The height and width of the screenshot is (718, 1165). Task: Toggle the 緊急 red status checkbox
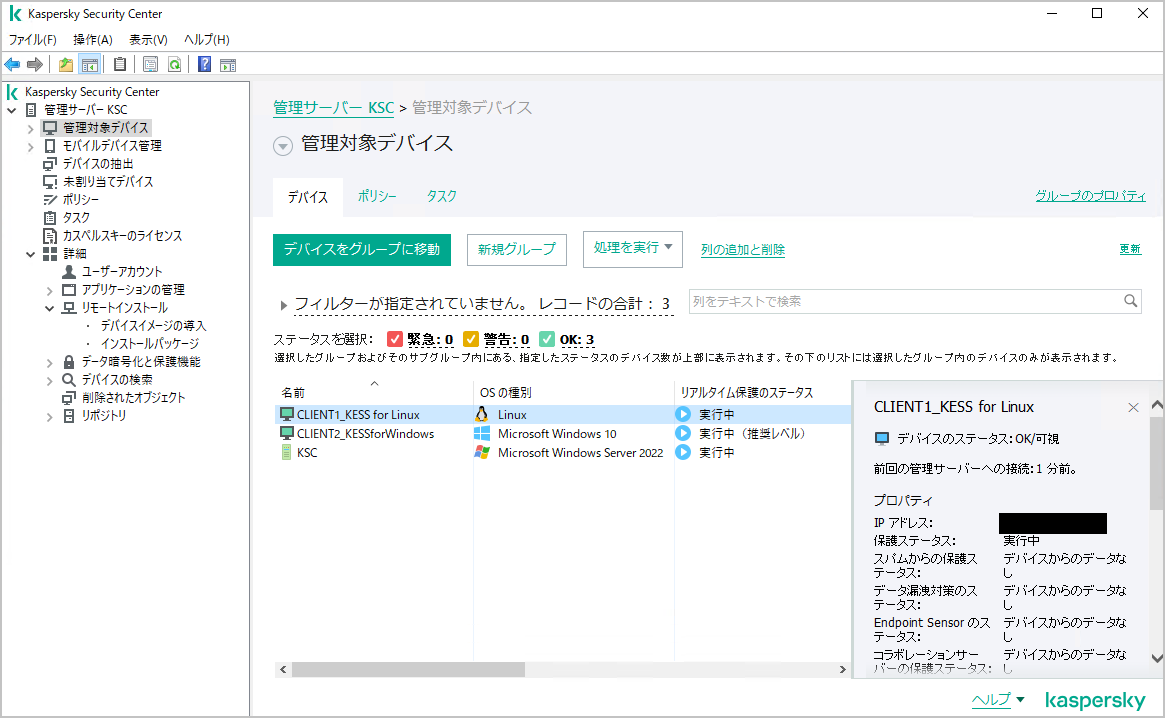pos(395,339)
